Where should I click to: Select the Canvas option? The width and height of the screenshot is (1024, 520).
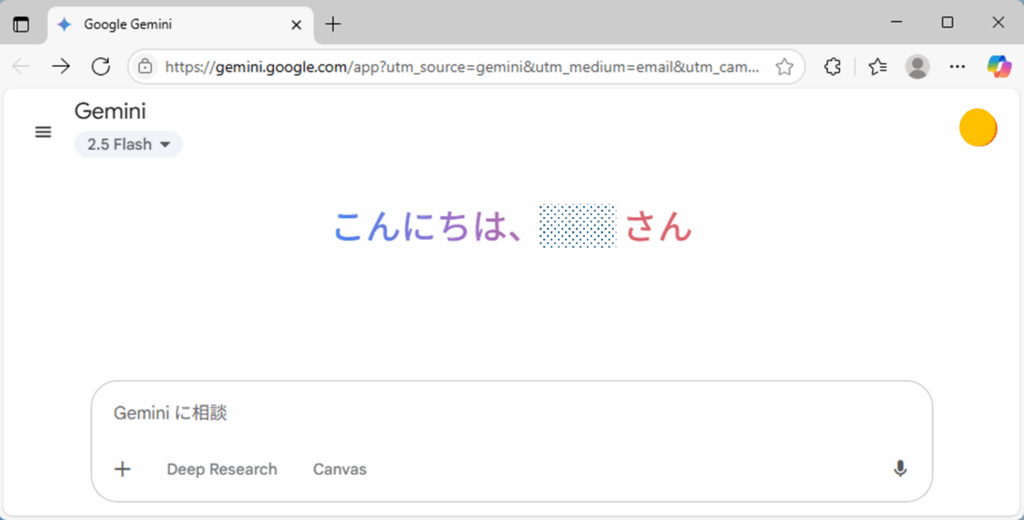340,469
